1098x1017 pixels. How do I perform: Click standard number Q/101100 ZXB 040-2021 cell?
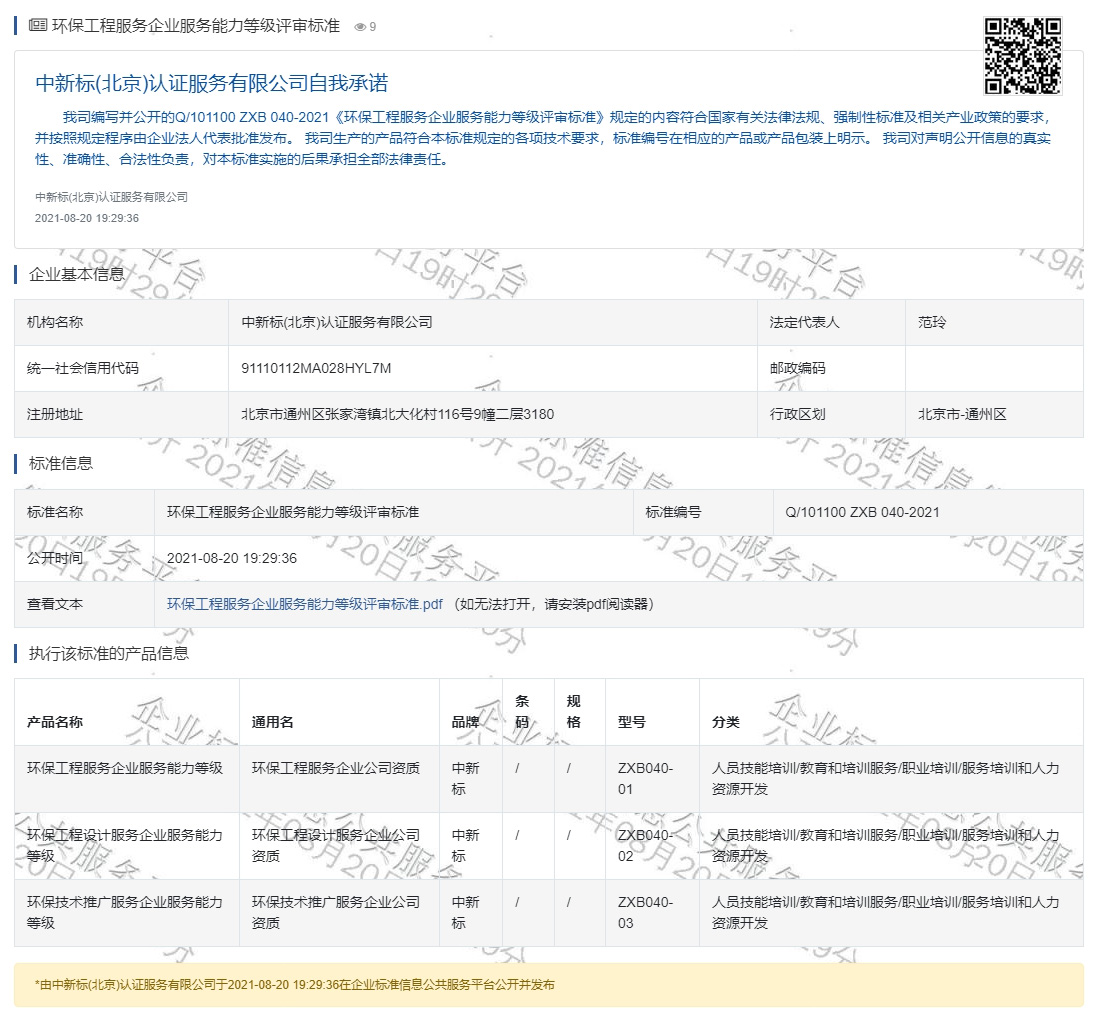pyautogui.click(x=928, y=513)
